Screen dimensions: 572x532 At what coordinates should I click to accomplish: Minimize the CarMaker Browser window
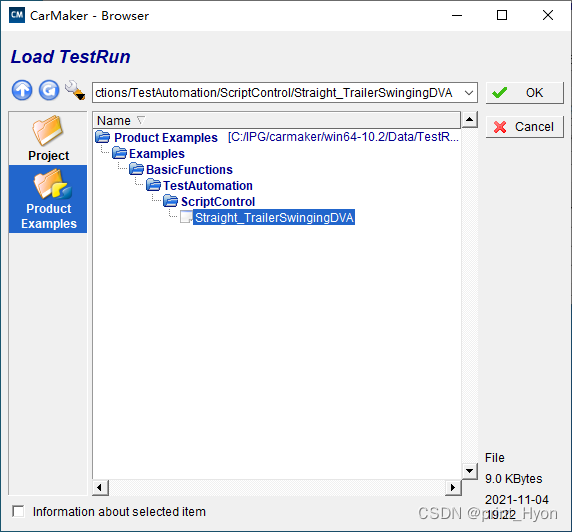point(457,15)
